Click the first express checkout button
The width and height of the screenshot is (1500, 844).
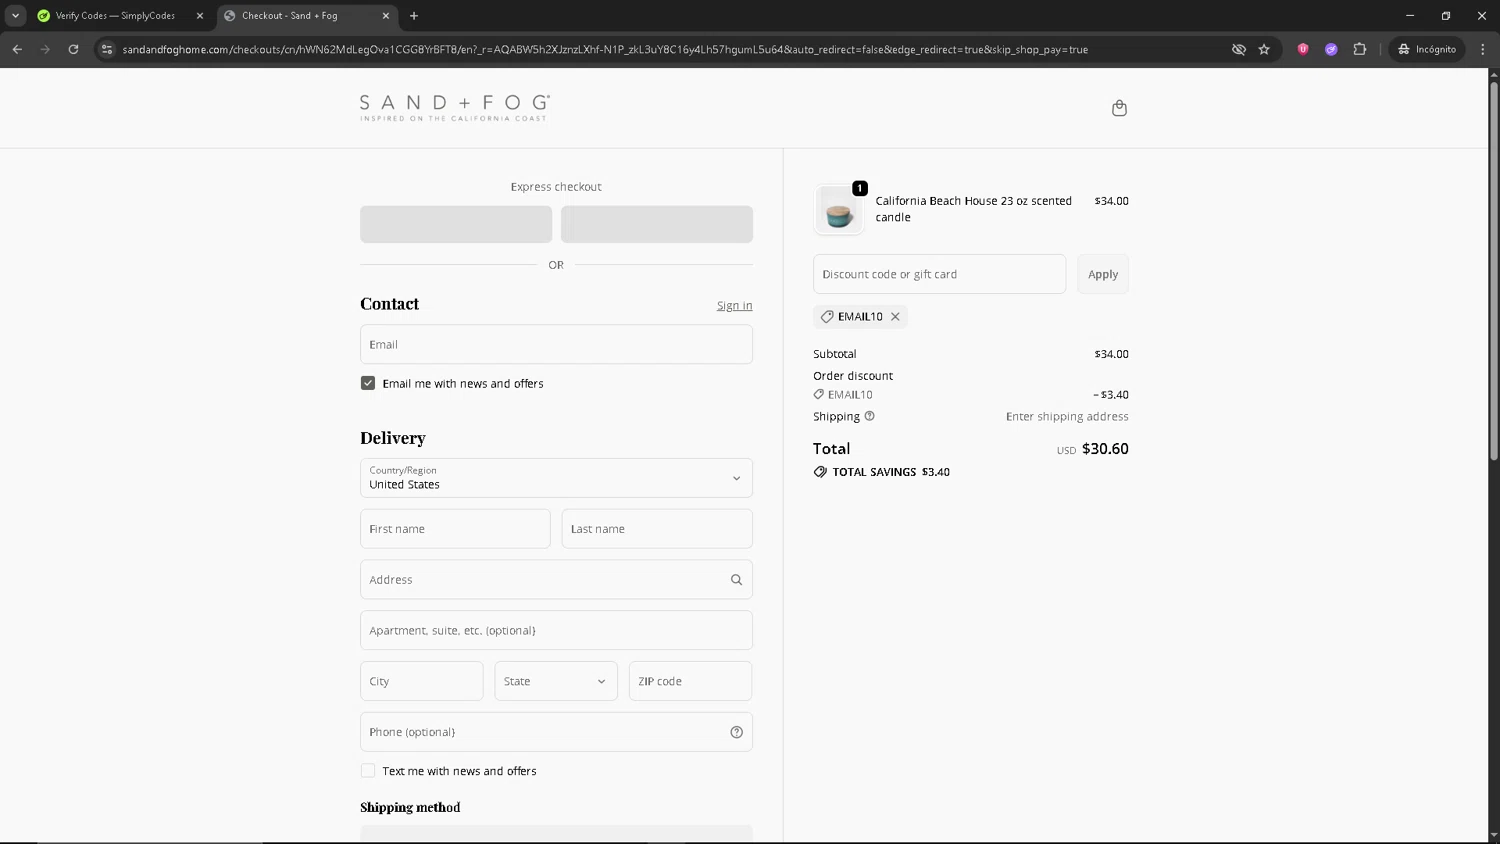pos(456,224)
